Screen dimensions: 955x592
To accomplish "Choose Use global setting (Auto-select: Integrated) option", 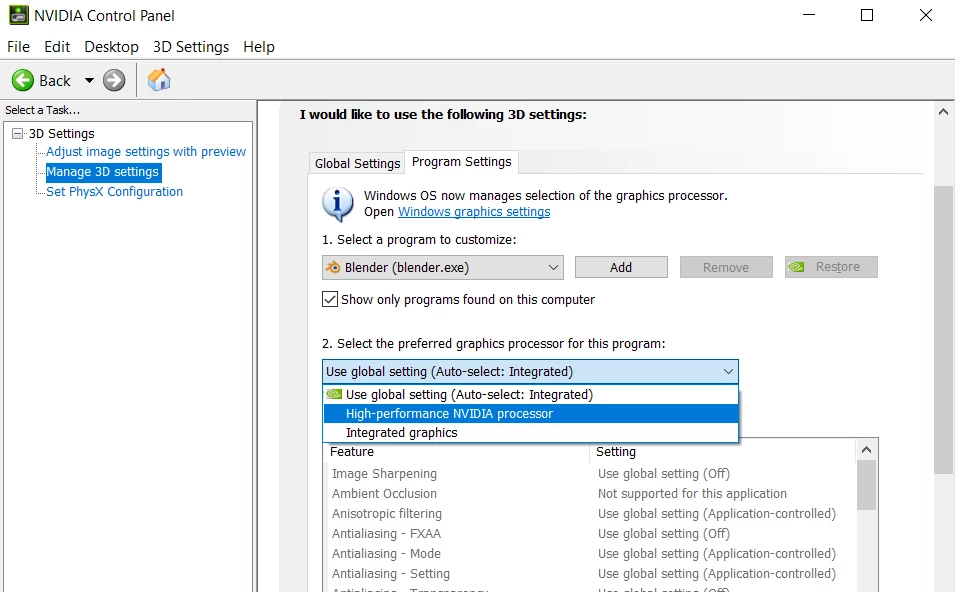I will point(530,395).
